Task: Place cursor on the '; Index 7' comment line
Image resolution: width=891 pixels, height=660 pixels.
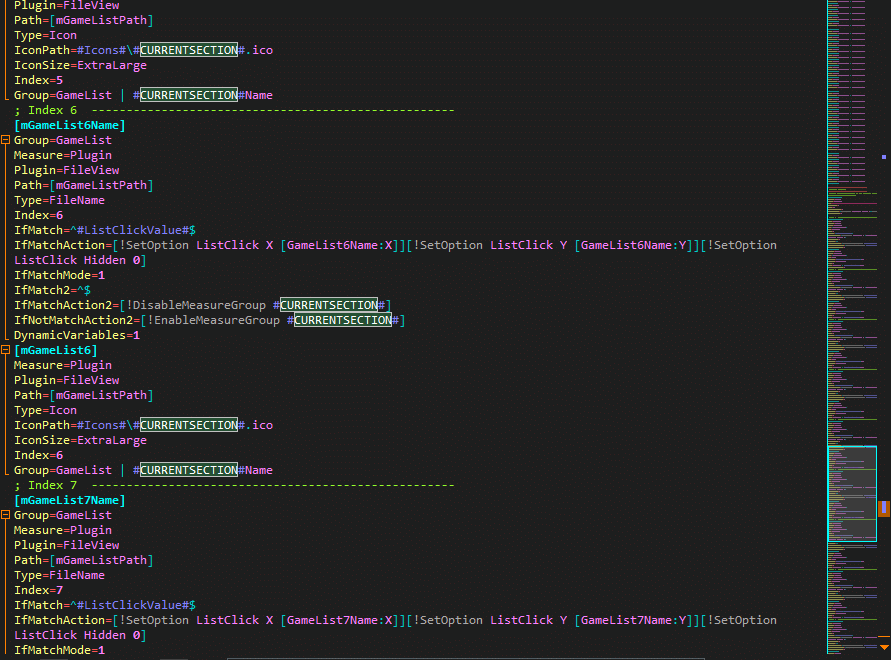Action: (45, 485)
